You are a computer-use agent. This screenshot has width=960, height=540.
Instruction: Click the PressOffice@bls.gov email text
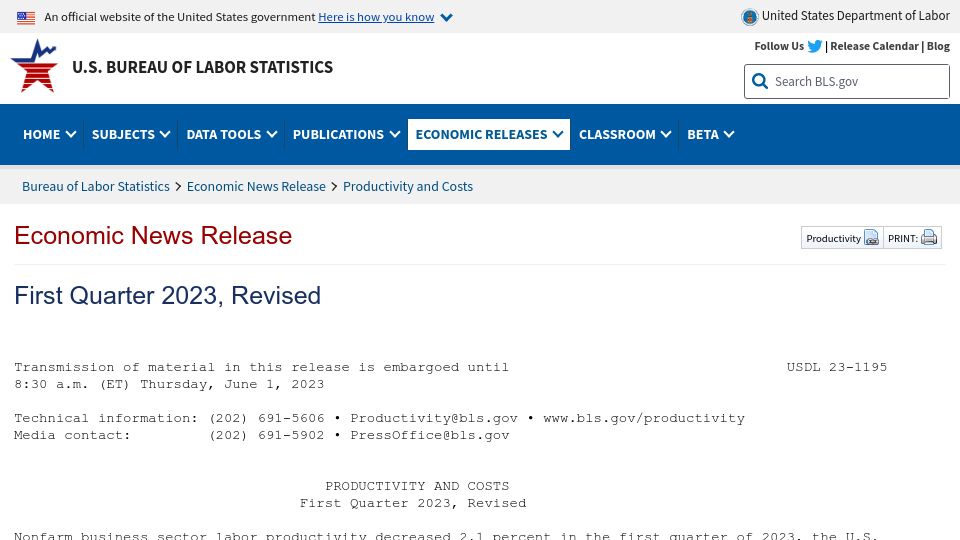click(x=430, y=435)
